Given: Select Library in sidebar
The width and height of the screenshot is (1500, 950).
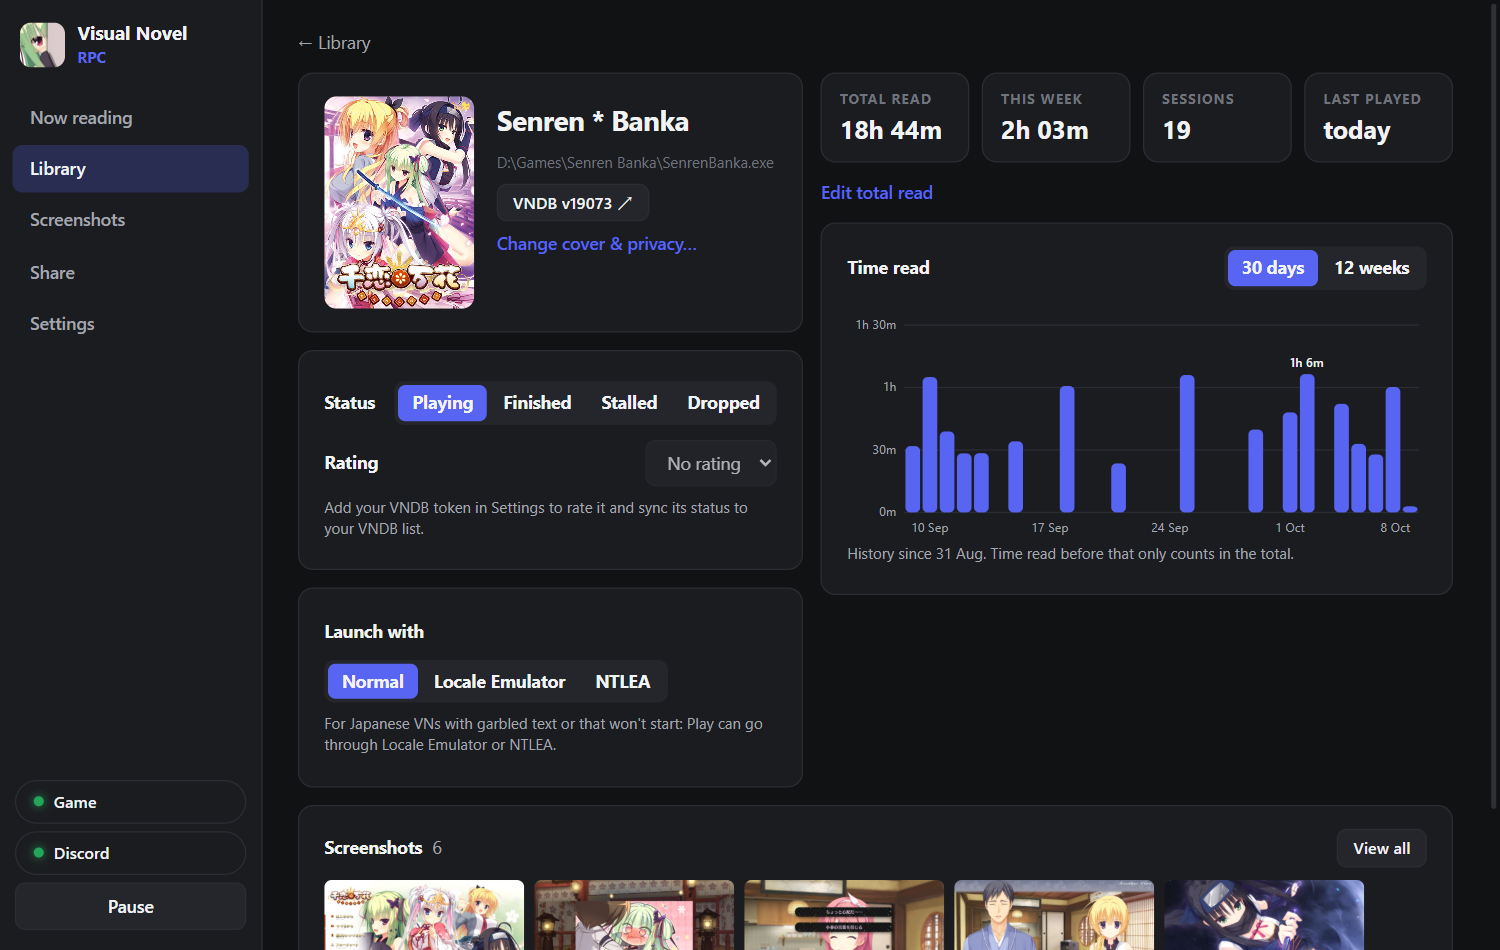Looking at the screenshot, I should click(x=130, y=169).
